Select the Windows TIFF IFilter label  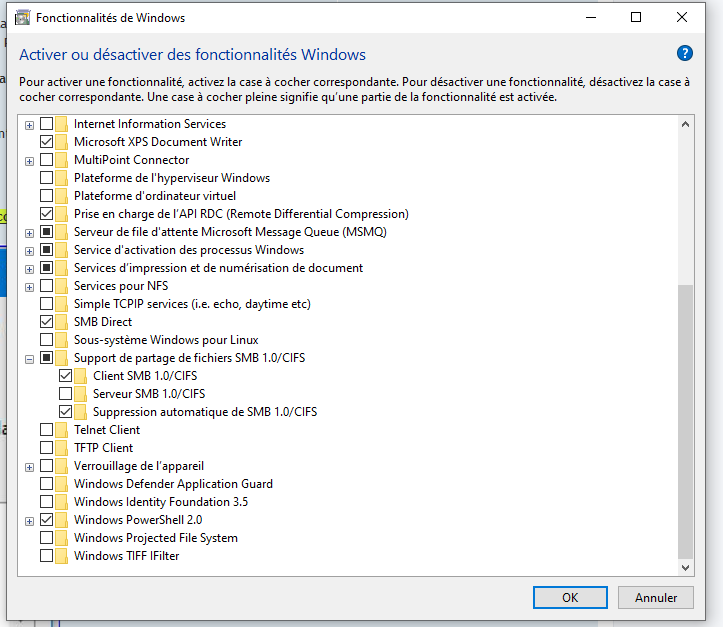click(x=126, y=556)
